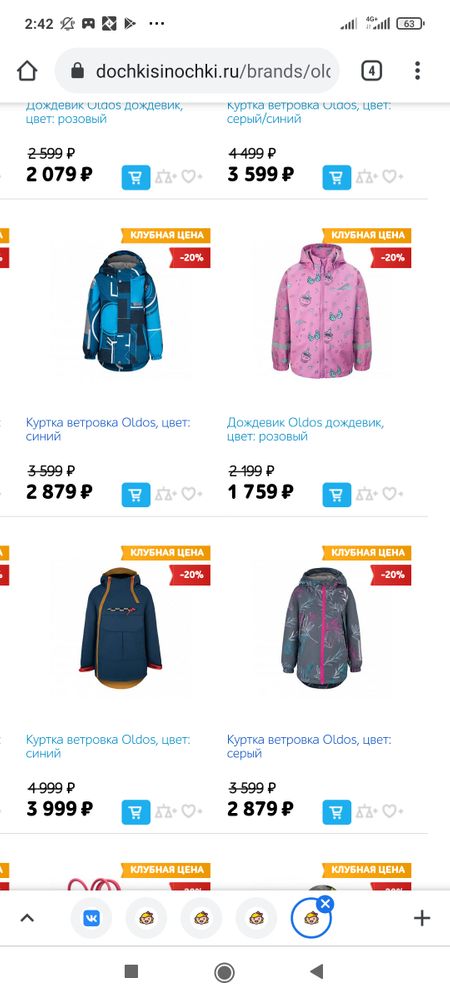
Task: Open link "Куртка ветровка Oldos, цвет: серый"
Action: [x=309, y=746]
